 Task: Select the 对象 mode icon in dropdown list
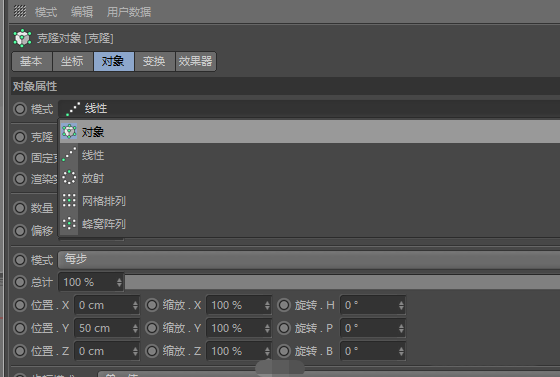[69, 131]
